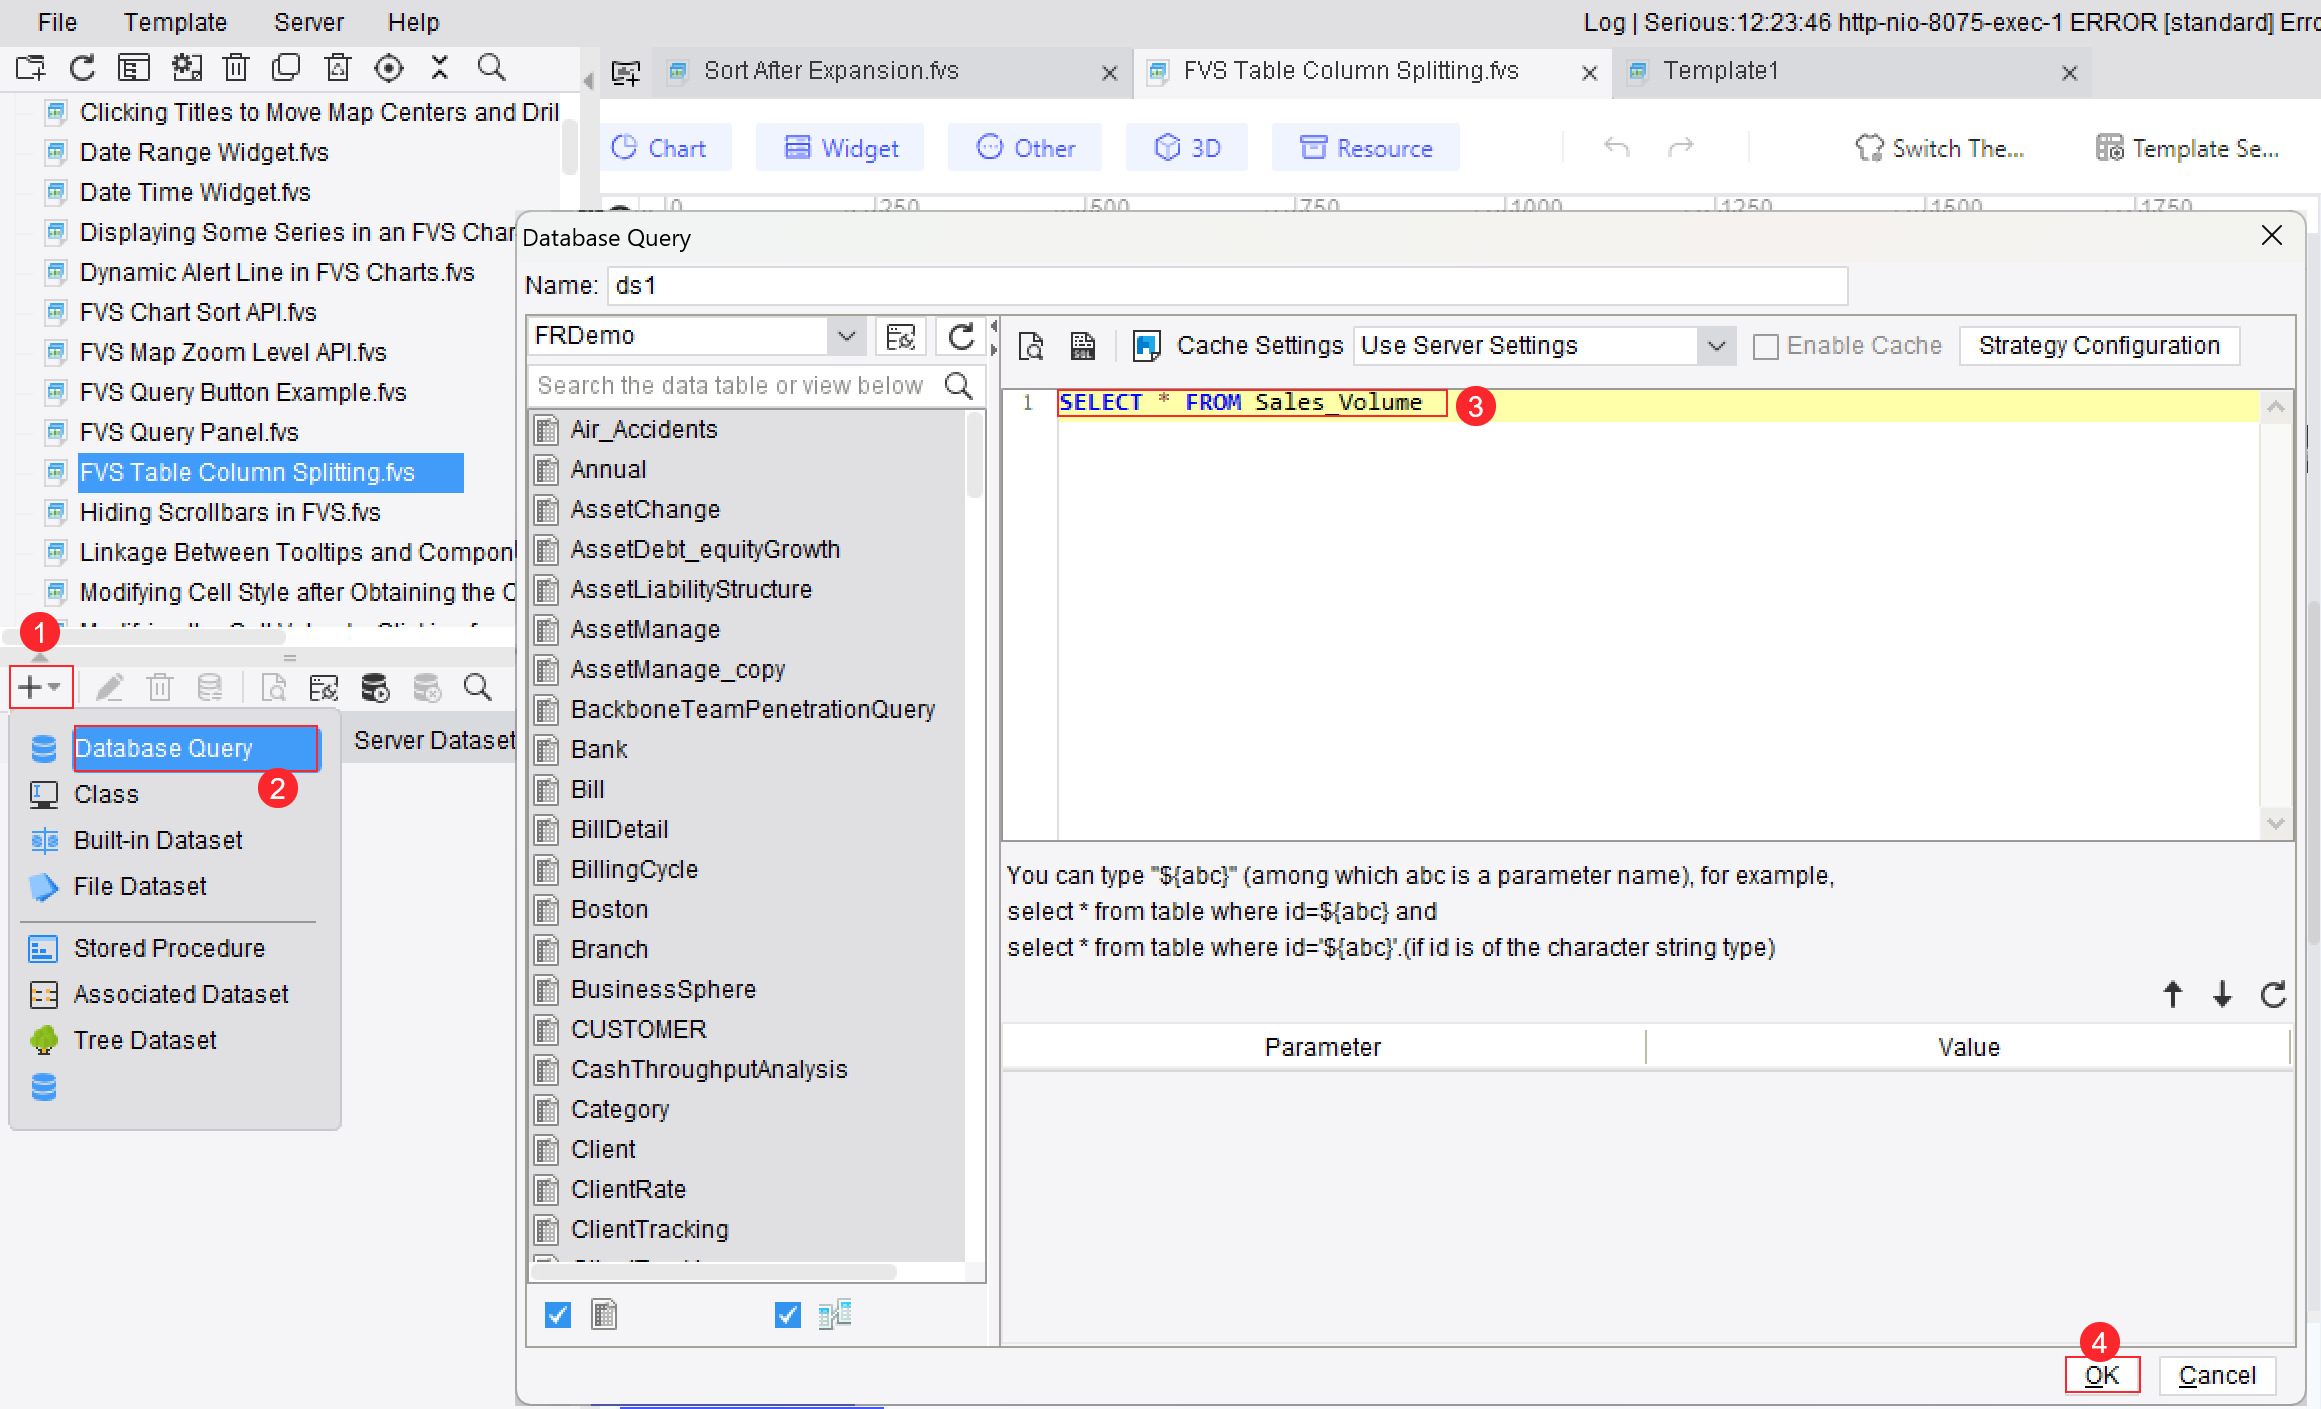Click the Cancel button

[x=2217, y=1375]
